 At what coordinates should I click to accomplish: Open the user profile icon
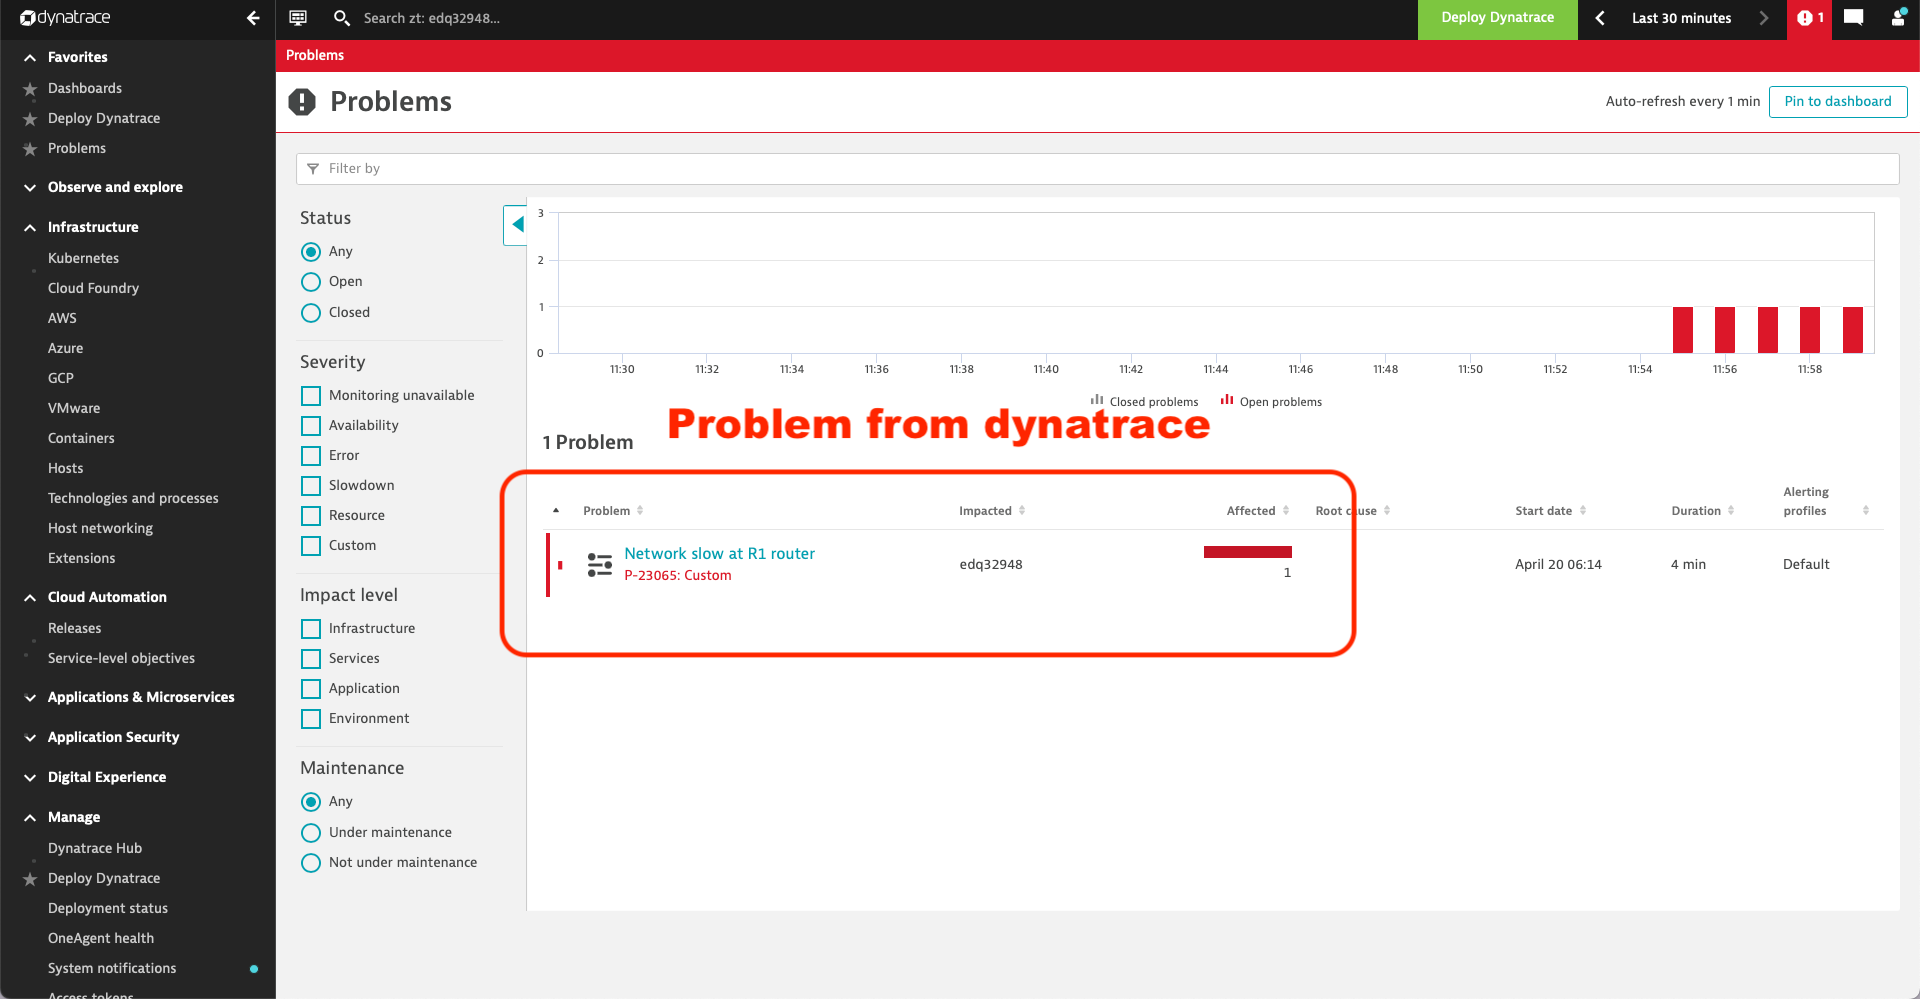[x=1898, y=18]
